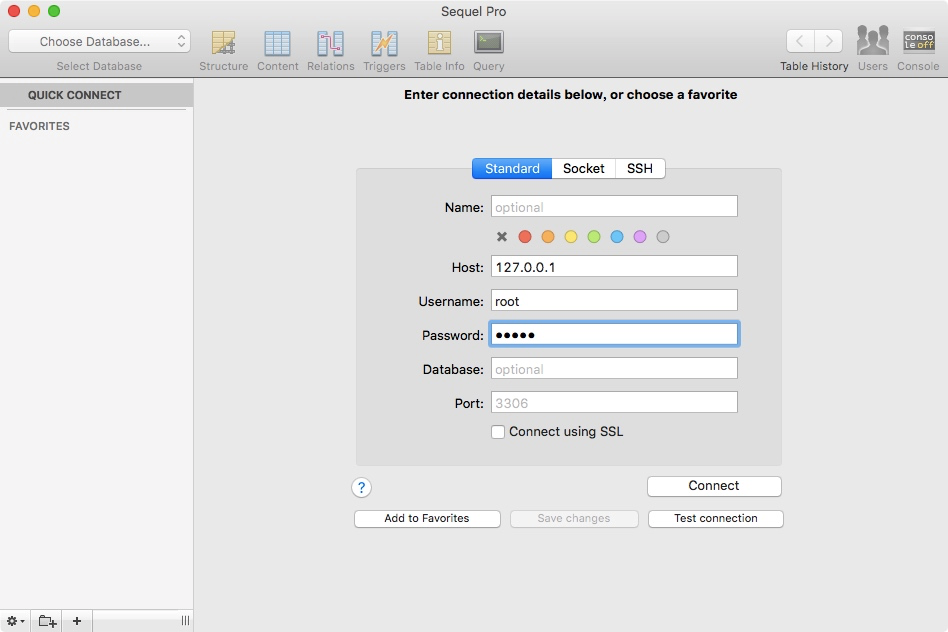The width and height of the screenshot is (948, 632).
Task: Focus the Username input field
Action: (614, 301)
